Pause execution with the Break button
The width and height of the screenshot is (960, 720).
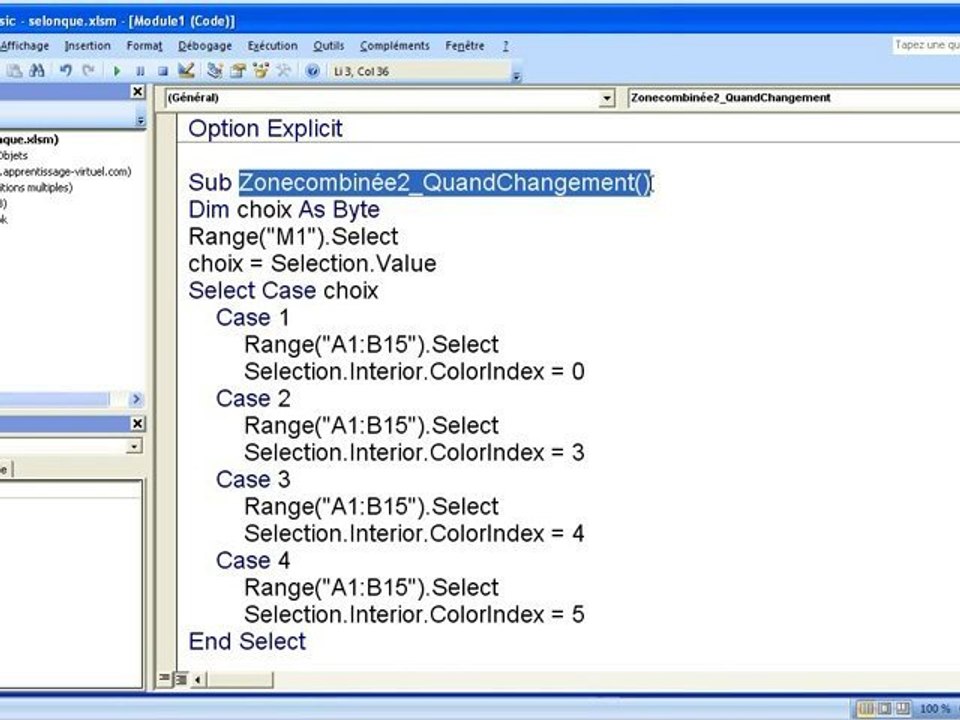(140, 71)
